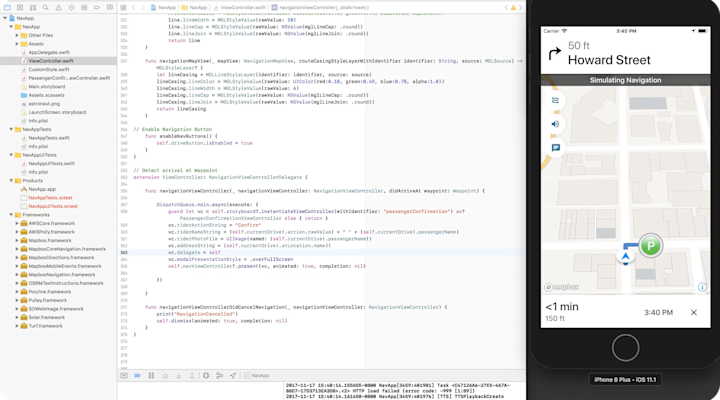The image size is (720, 400).
Task: Open NavAppUITests.swift
Action: coord(51,163)
